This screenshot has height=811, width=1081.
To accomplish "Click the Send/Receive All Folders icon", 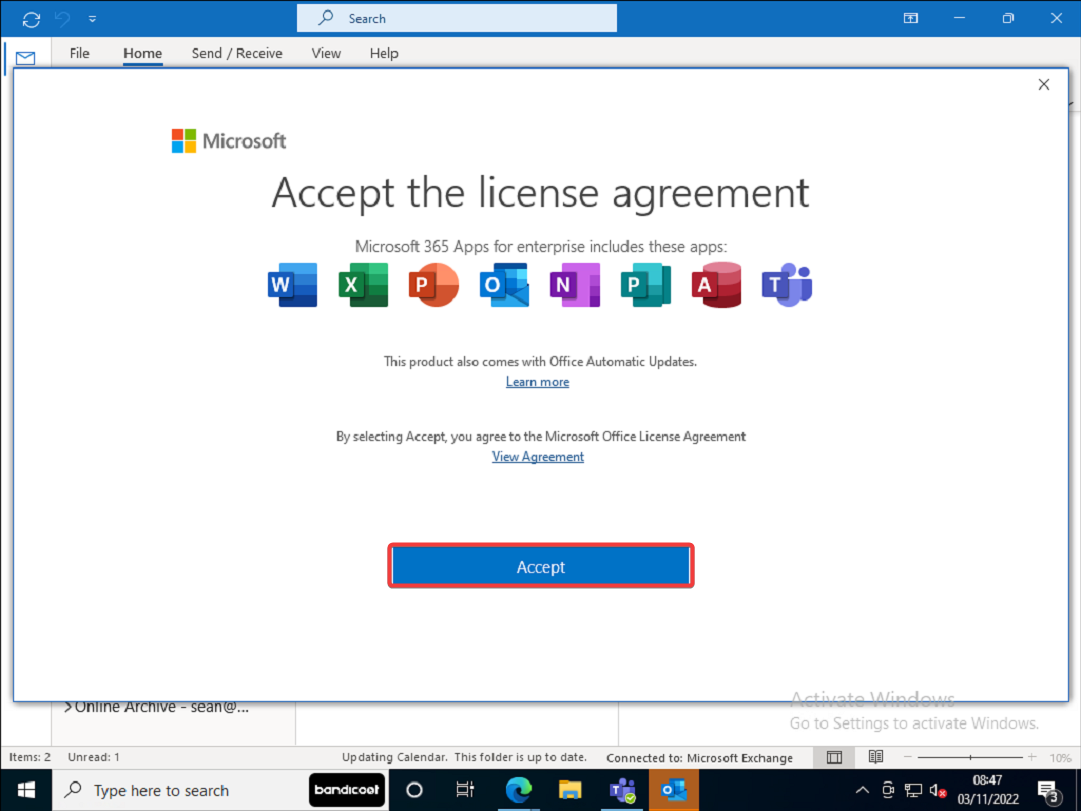I will [30, 18].
